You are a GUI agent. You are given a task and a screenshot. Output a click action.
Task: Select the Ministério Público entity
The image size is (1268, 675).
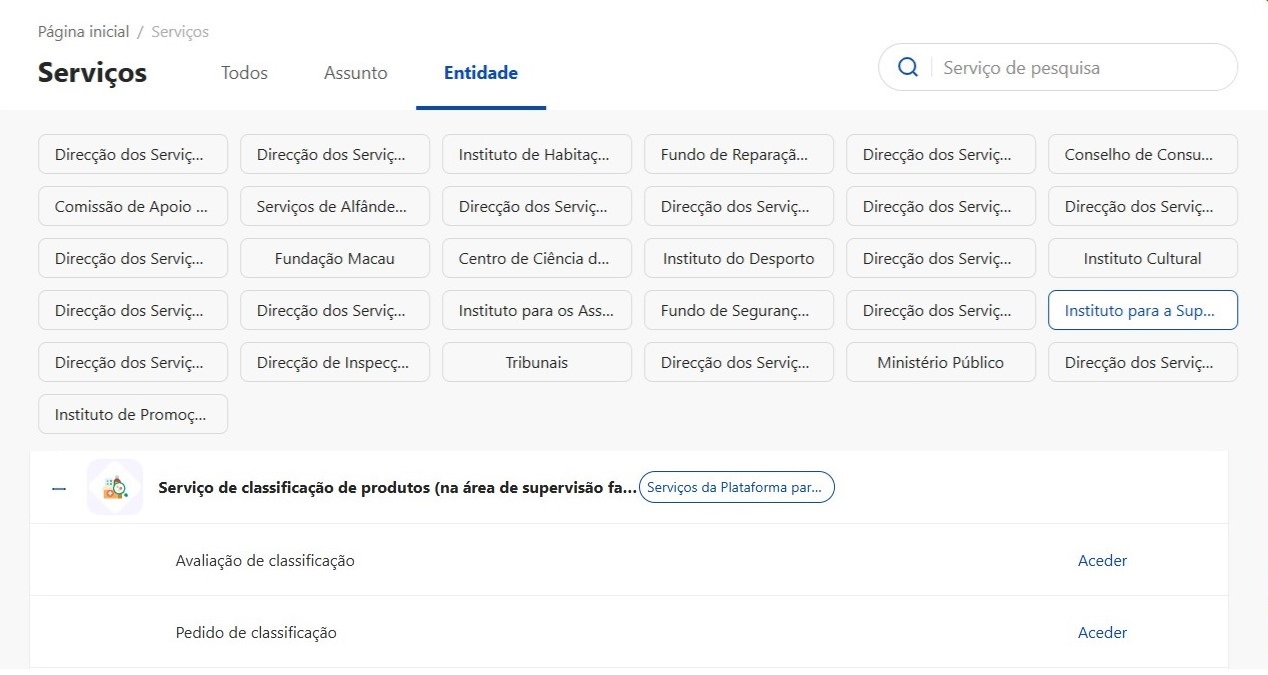(940, 362)
